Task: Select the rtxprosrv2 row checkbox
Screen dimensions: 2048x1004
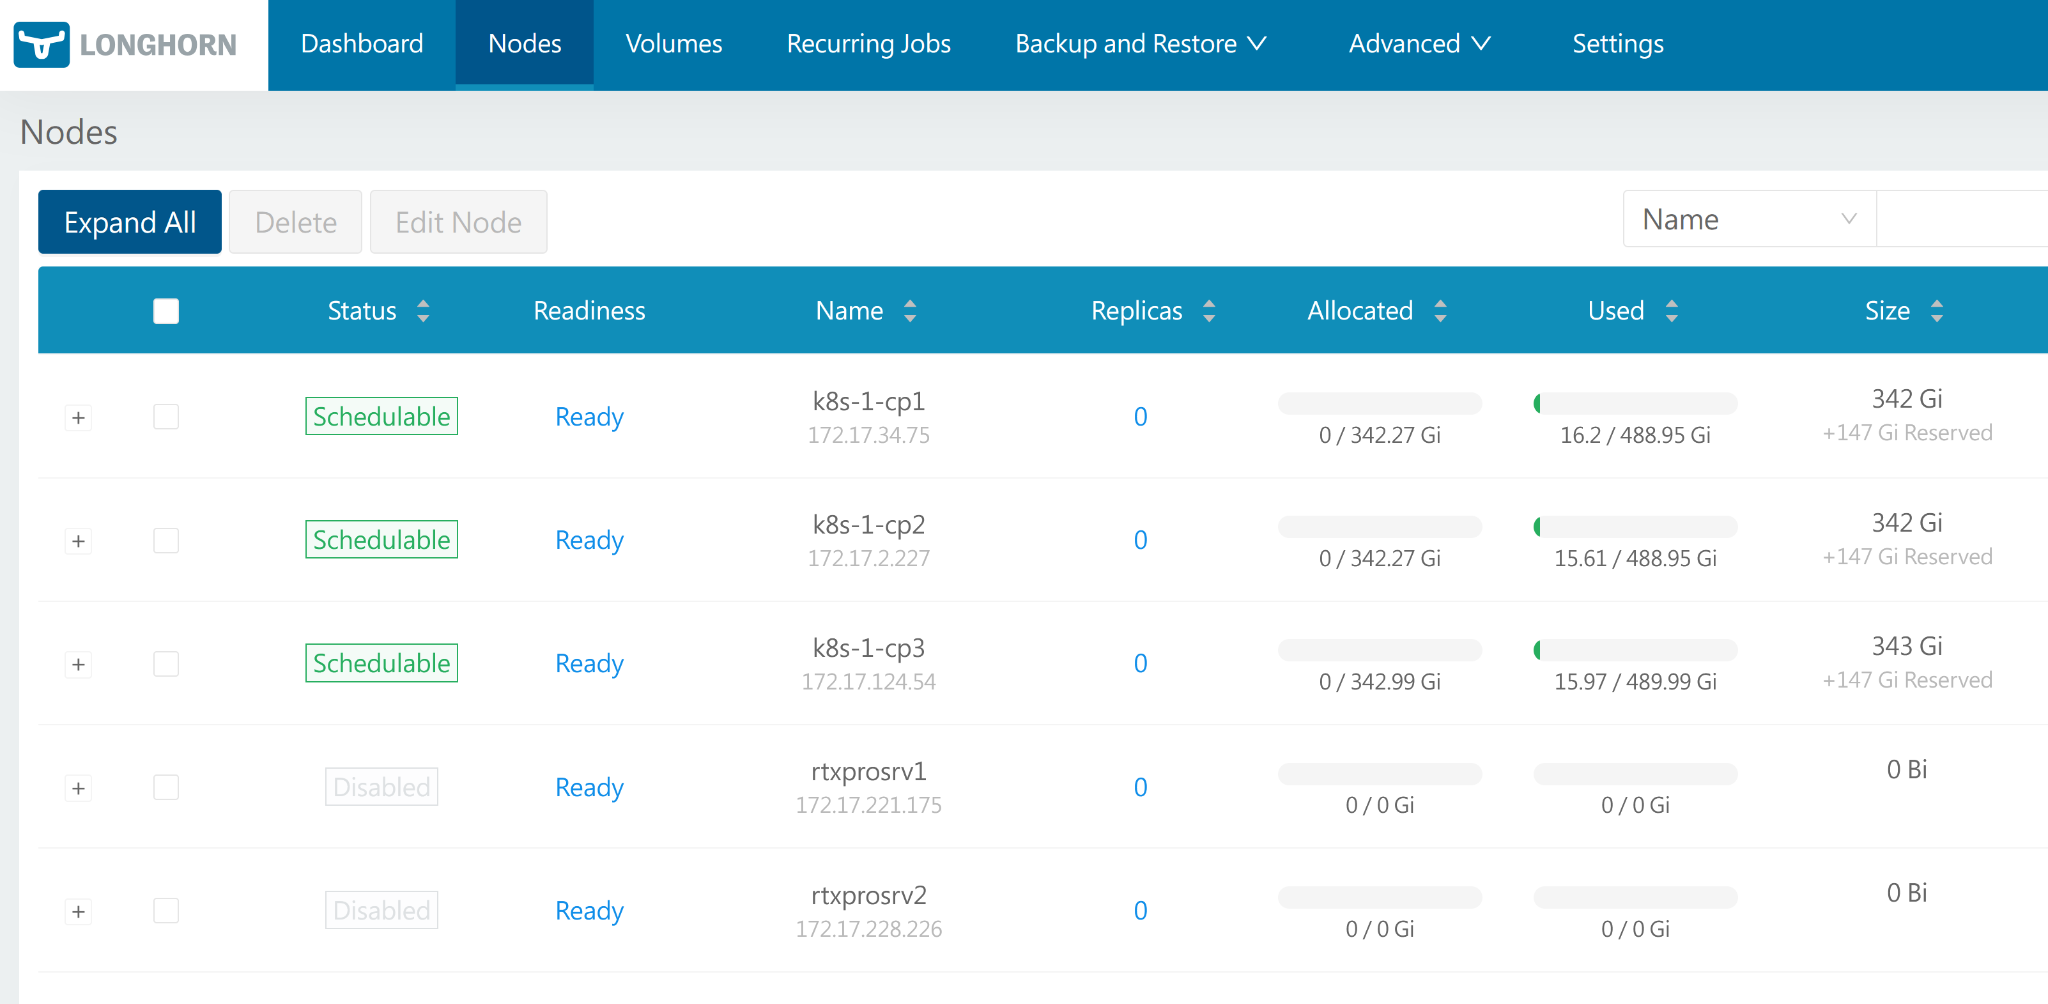Action: click(166, 911)
